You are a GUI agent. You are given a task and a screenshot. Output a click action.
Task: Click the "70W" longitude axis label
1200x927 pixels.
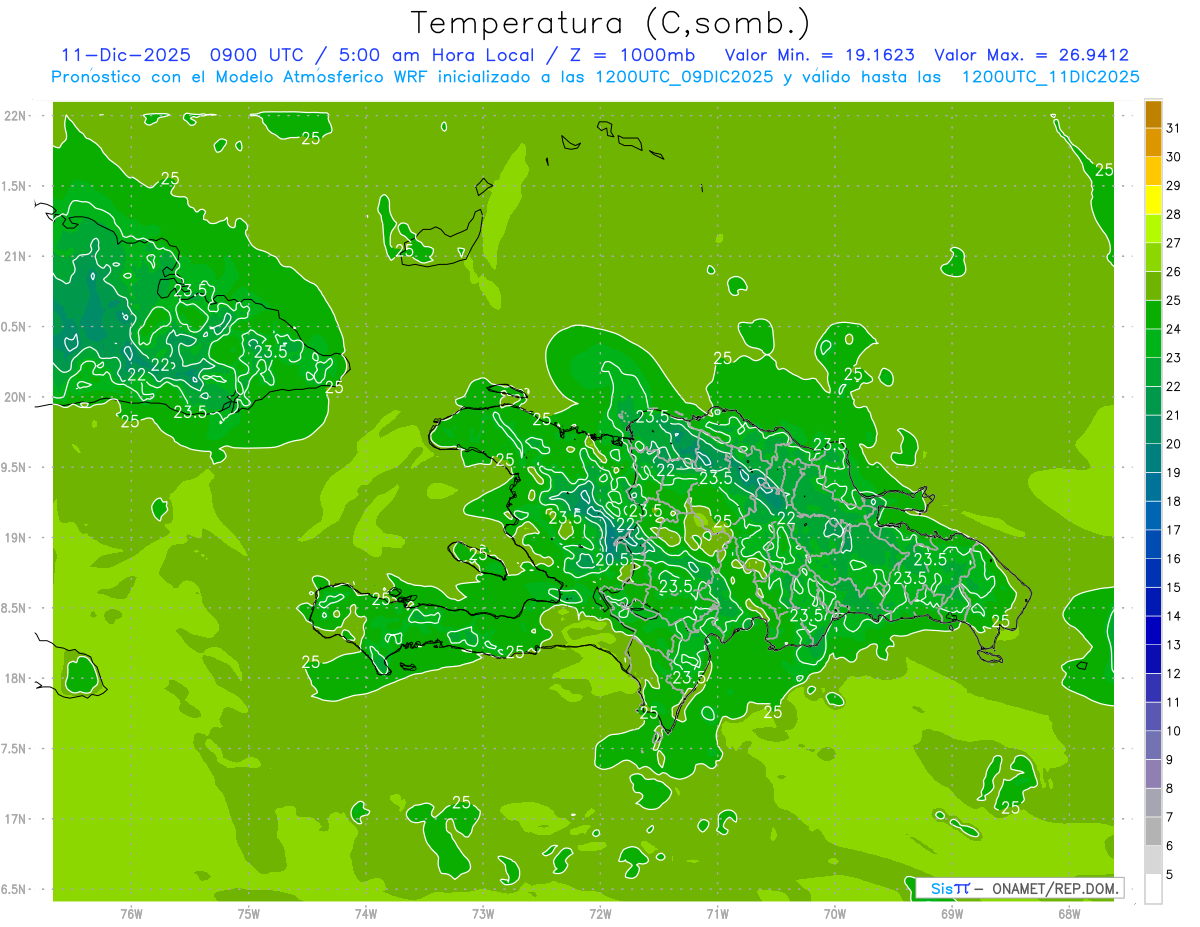pos(835,913)
